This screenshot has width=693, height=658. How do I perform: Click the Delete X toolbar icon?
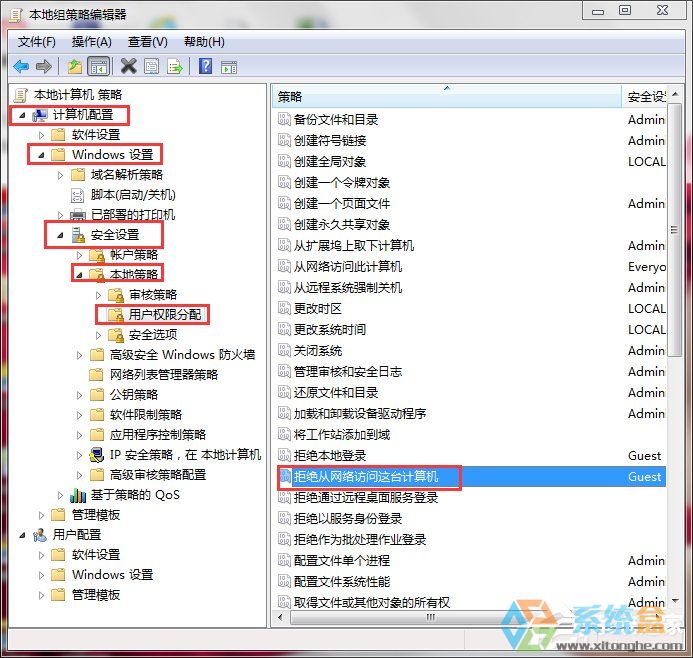(x=129, y=66)
